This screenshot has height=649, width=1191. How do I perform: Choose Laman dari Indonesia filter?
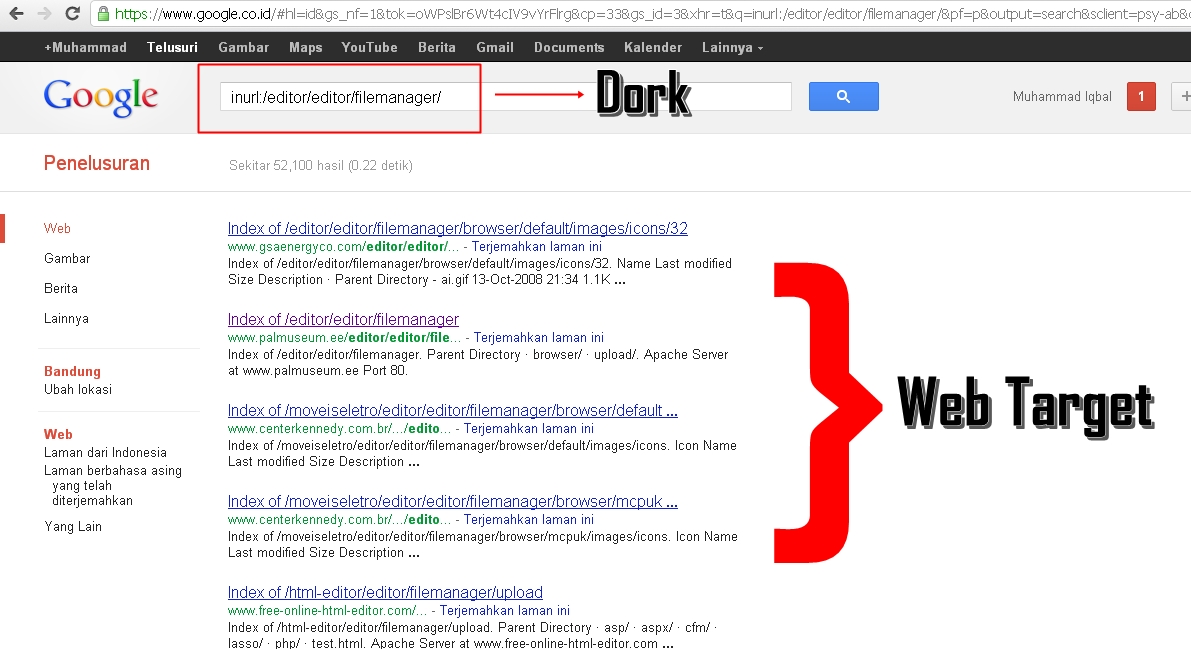tap(105, 452)
